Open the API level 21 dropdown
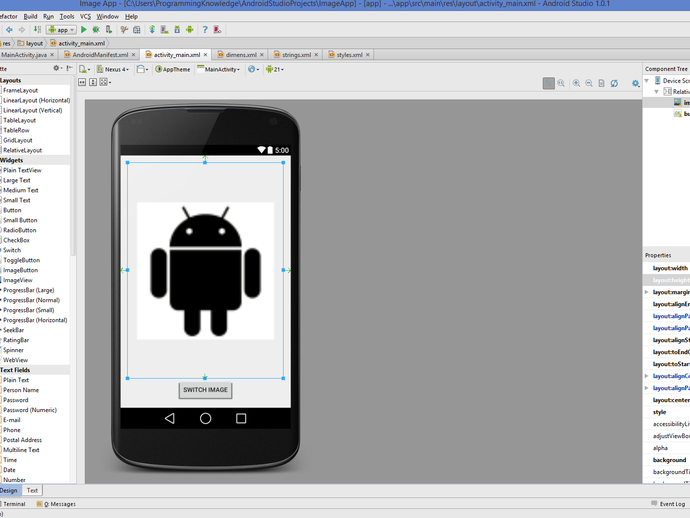 point(275,69)
